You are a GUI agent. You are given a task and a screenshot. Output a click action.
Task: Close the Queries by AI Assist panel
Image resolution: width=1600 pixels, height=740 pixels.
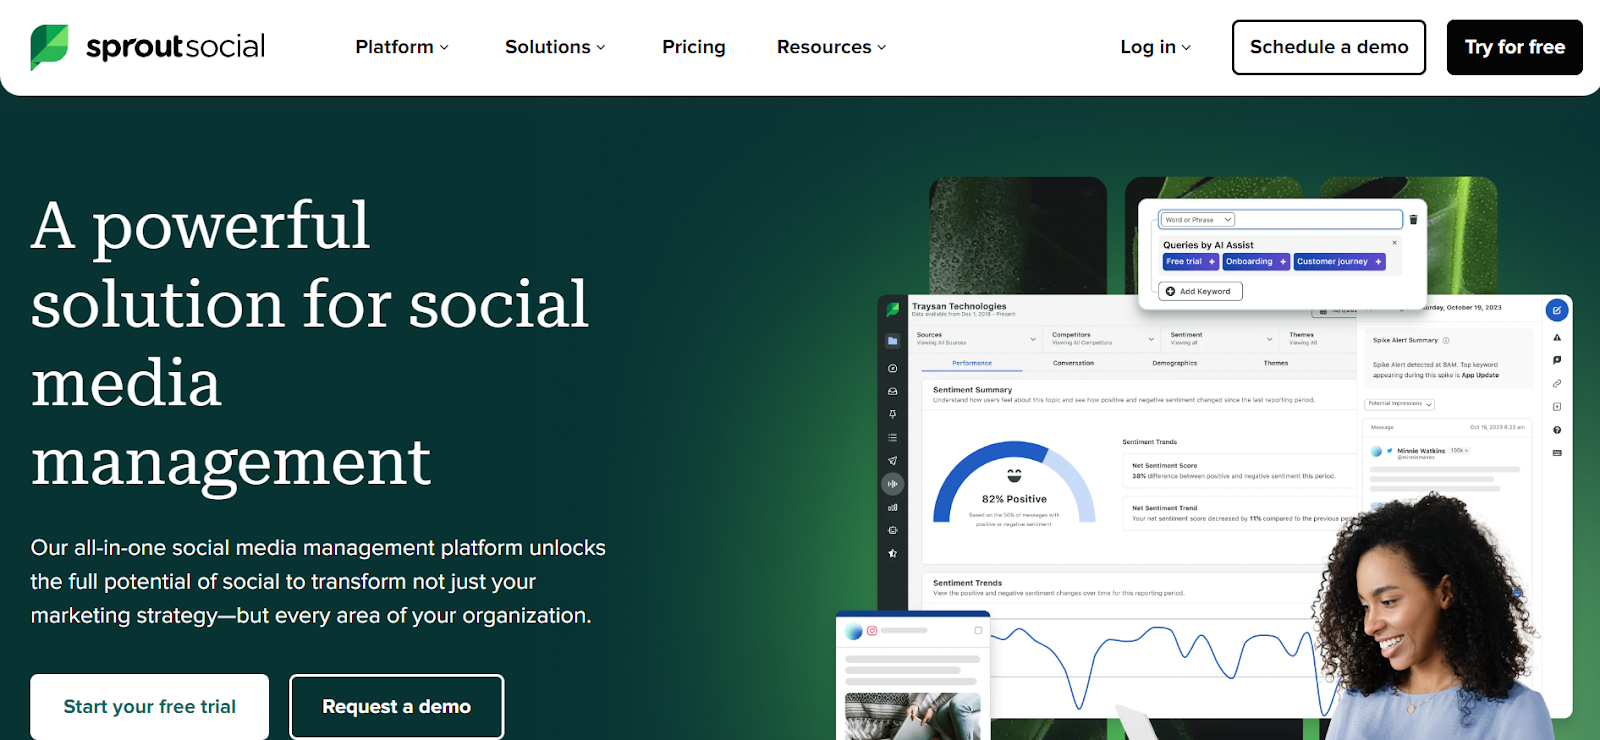click(1395, 243)
